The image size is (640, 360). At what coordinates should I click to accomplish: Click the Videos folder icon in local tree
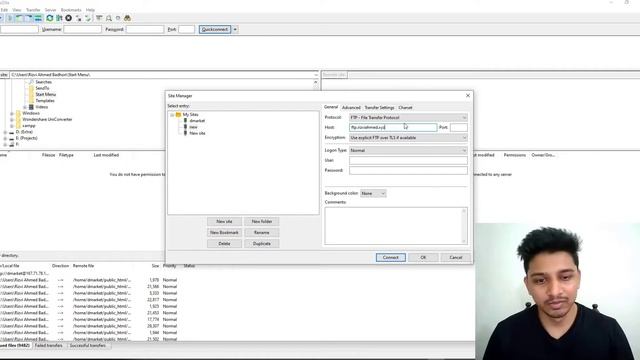coord(31,107)
